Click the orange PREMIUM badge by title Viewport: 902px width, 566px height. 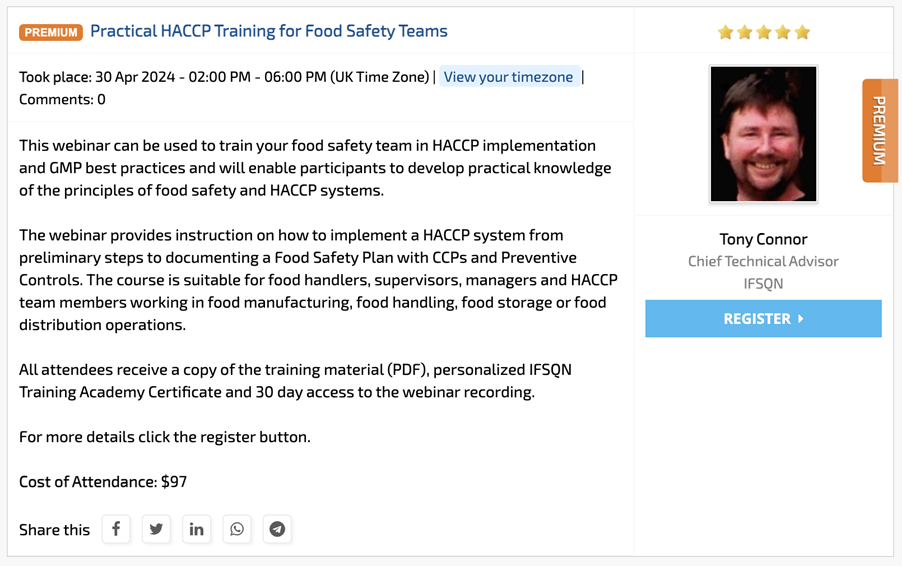click(51, 32)
